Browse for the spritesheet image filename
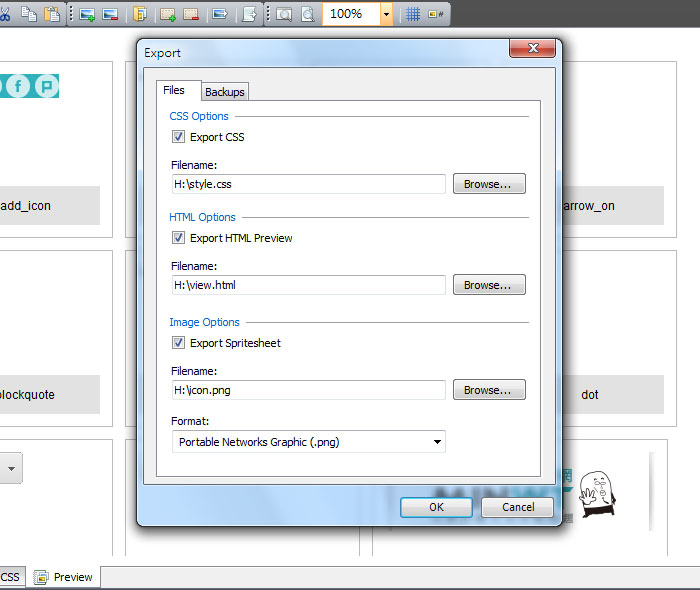The height and width of the screenshot is (590, 700). coord(489,390)
